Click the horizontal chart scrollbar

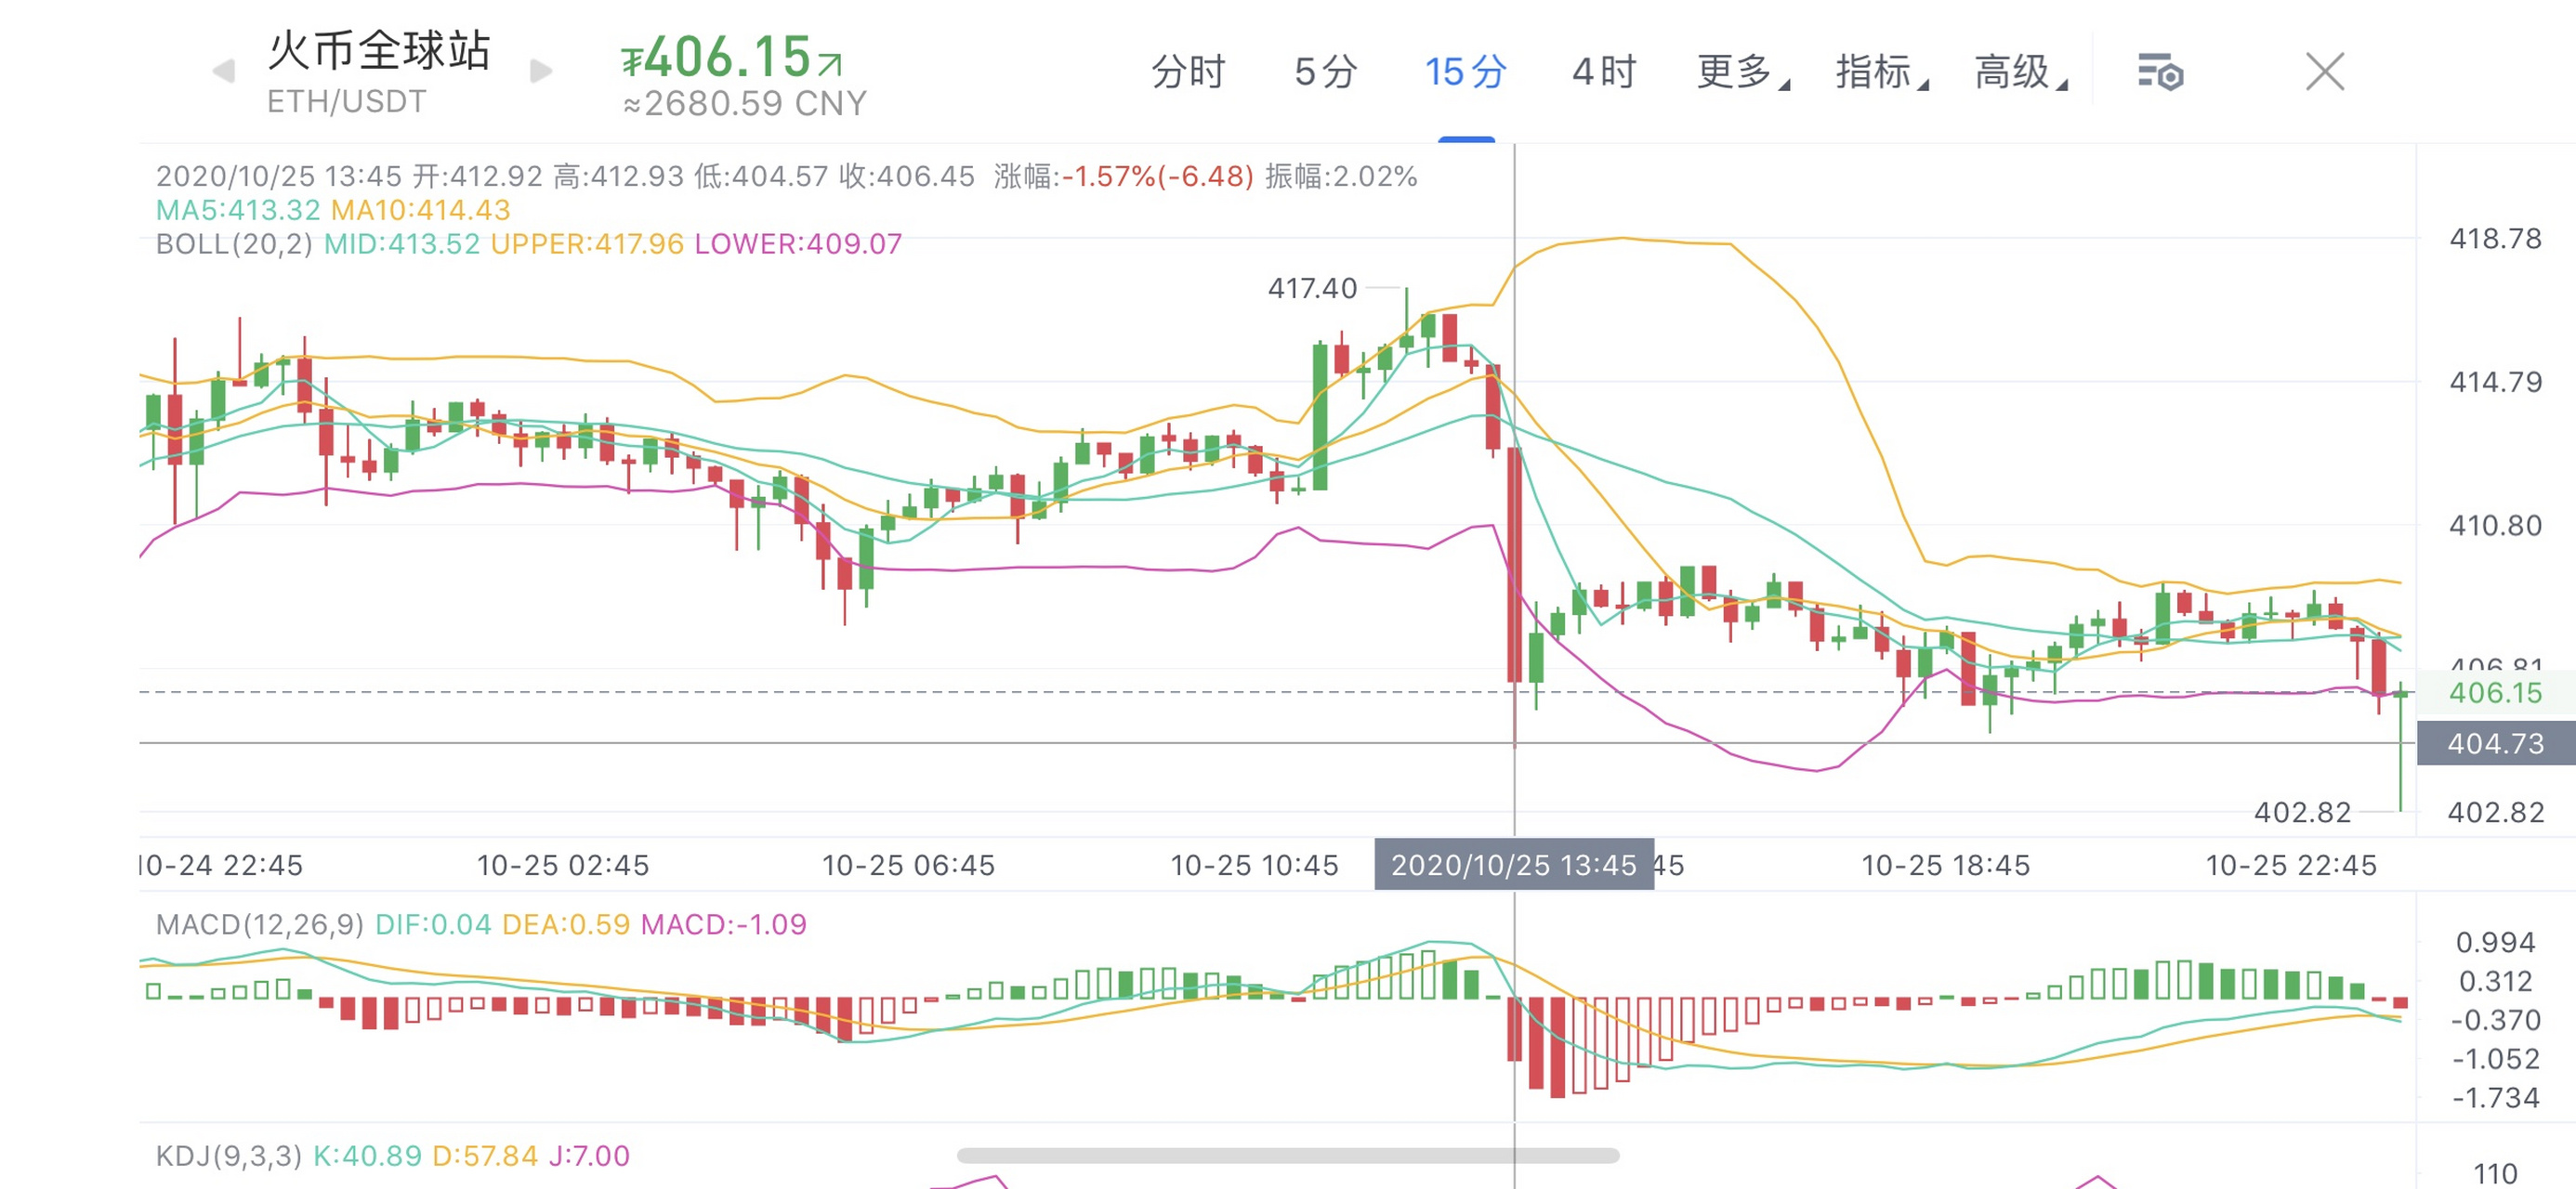[x=1287, y=1156]
